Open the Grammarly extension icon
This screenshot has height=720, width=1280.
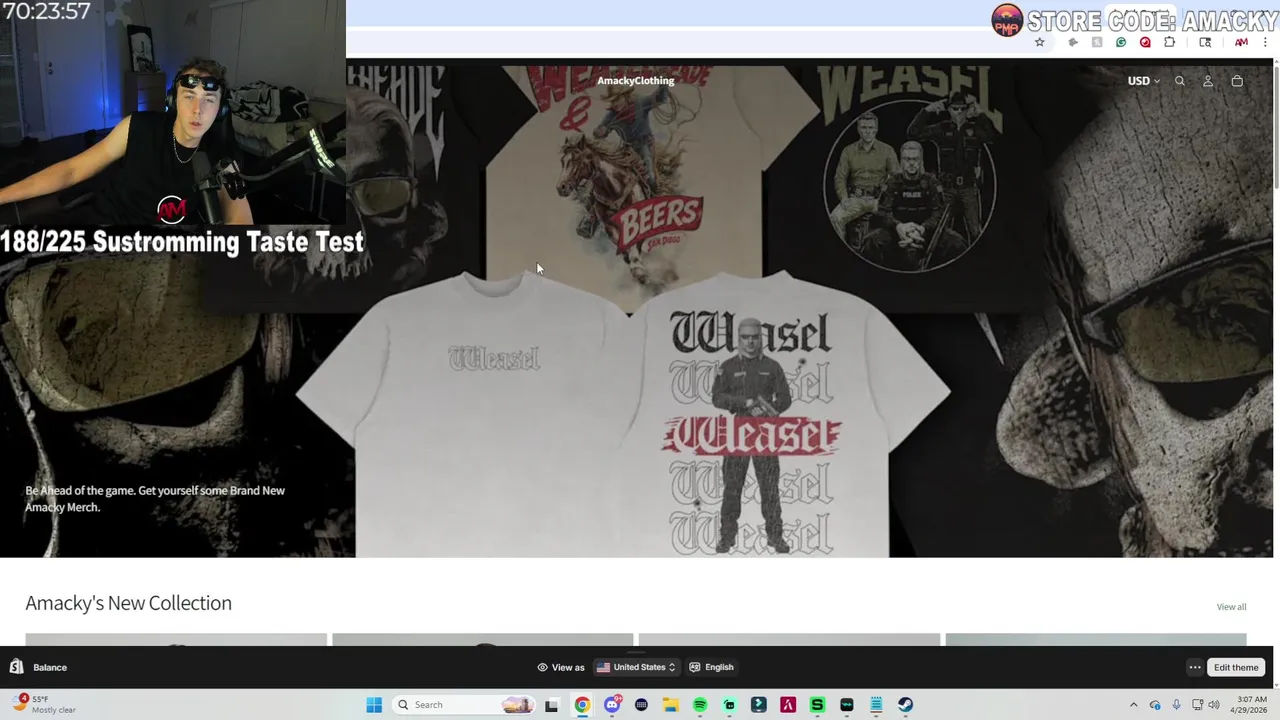coord(1121,42)
